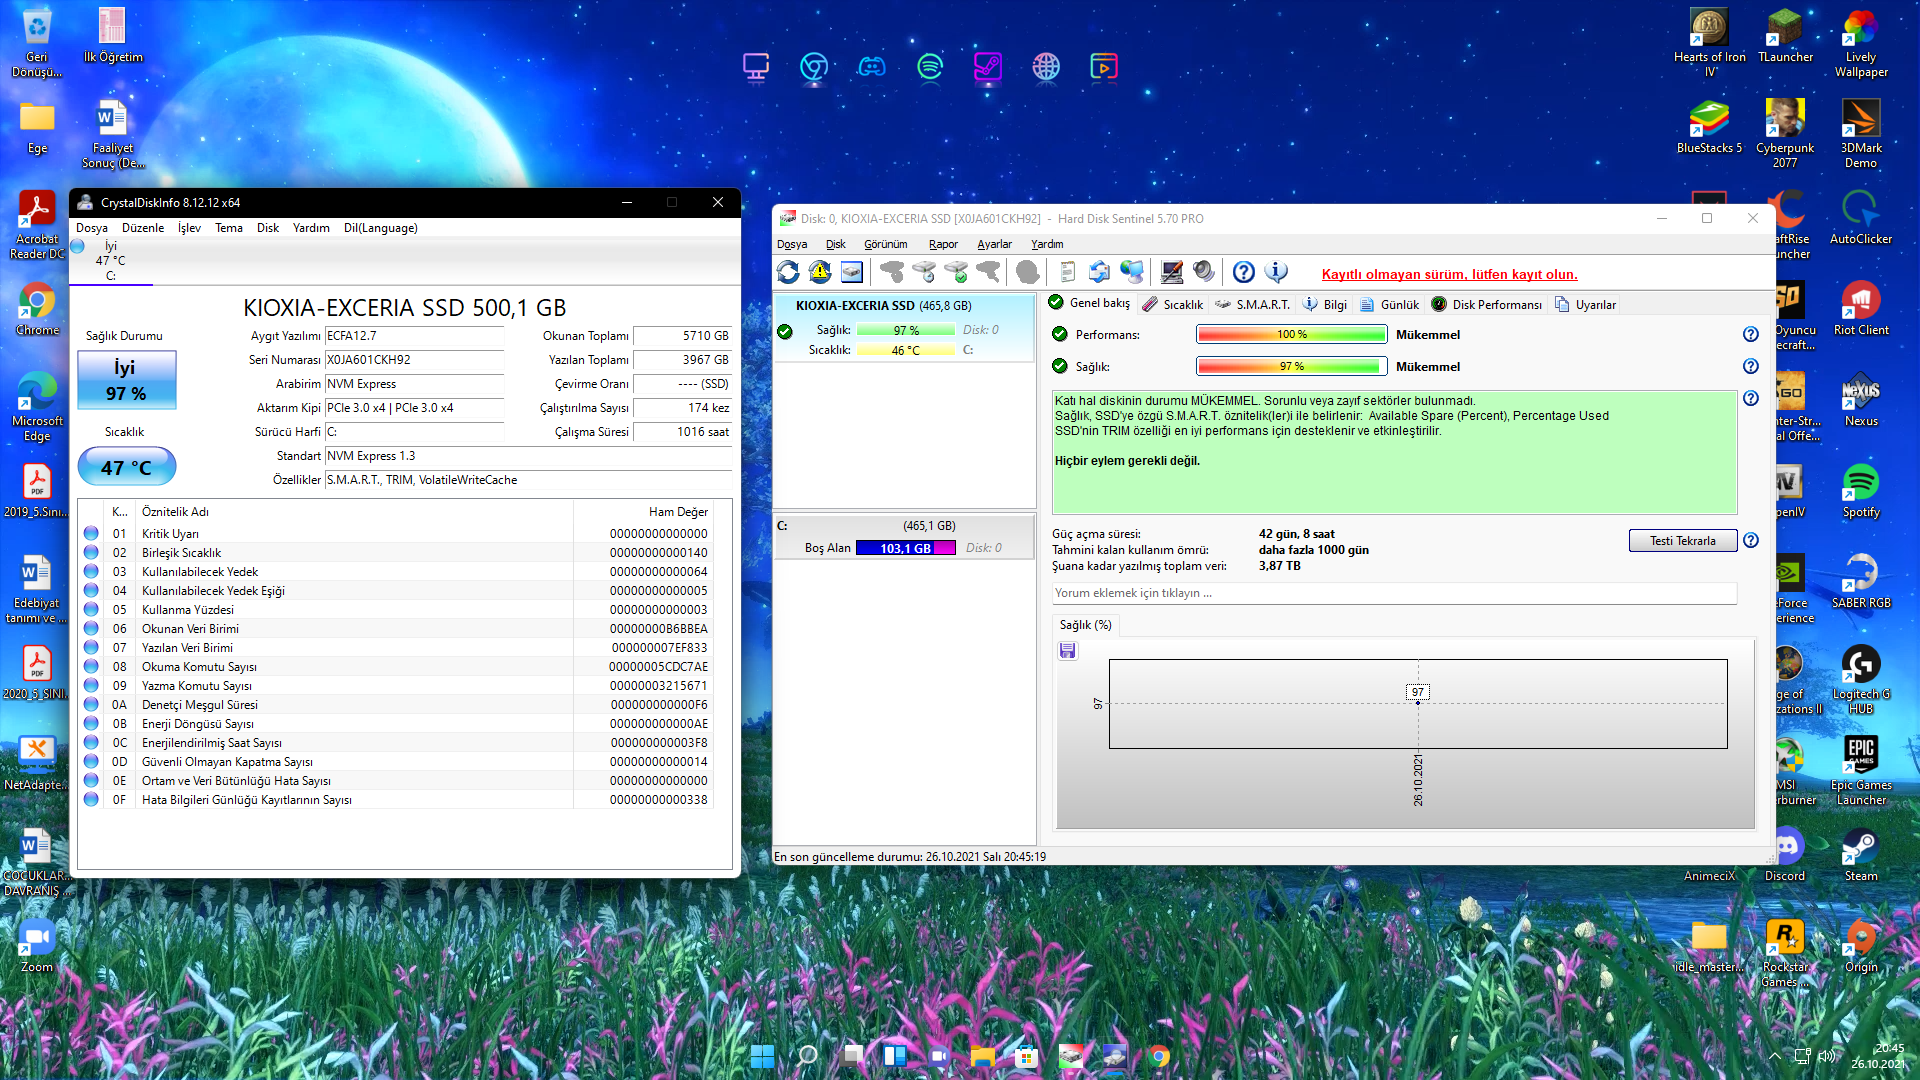Open Microsoft Store from the taskbar
Viewport: 1920px width, 1080px height.
(x=1026, y=1056)
